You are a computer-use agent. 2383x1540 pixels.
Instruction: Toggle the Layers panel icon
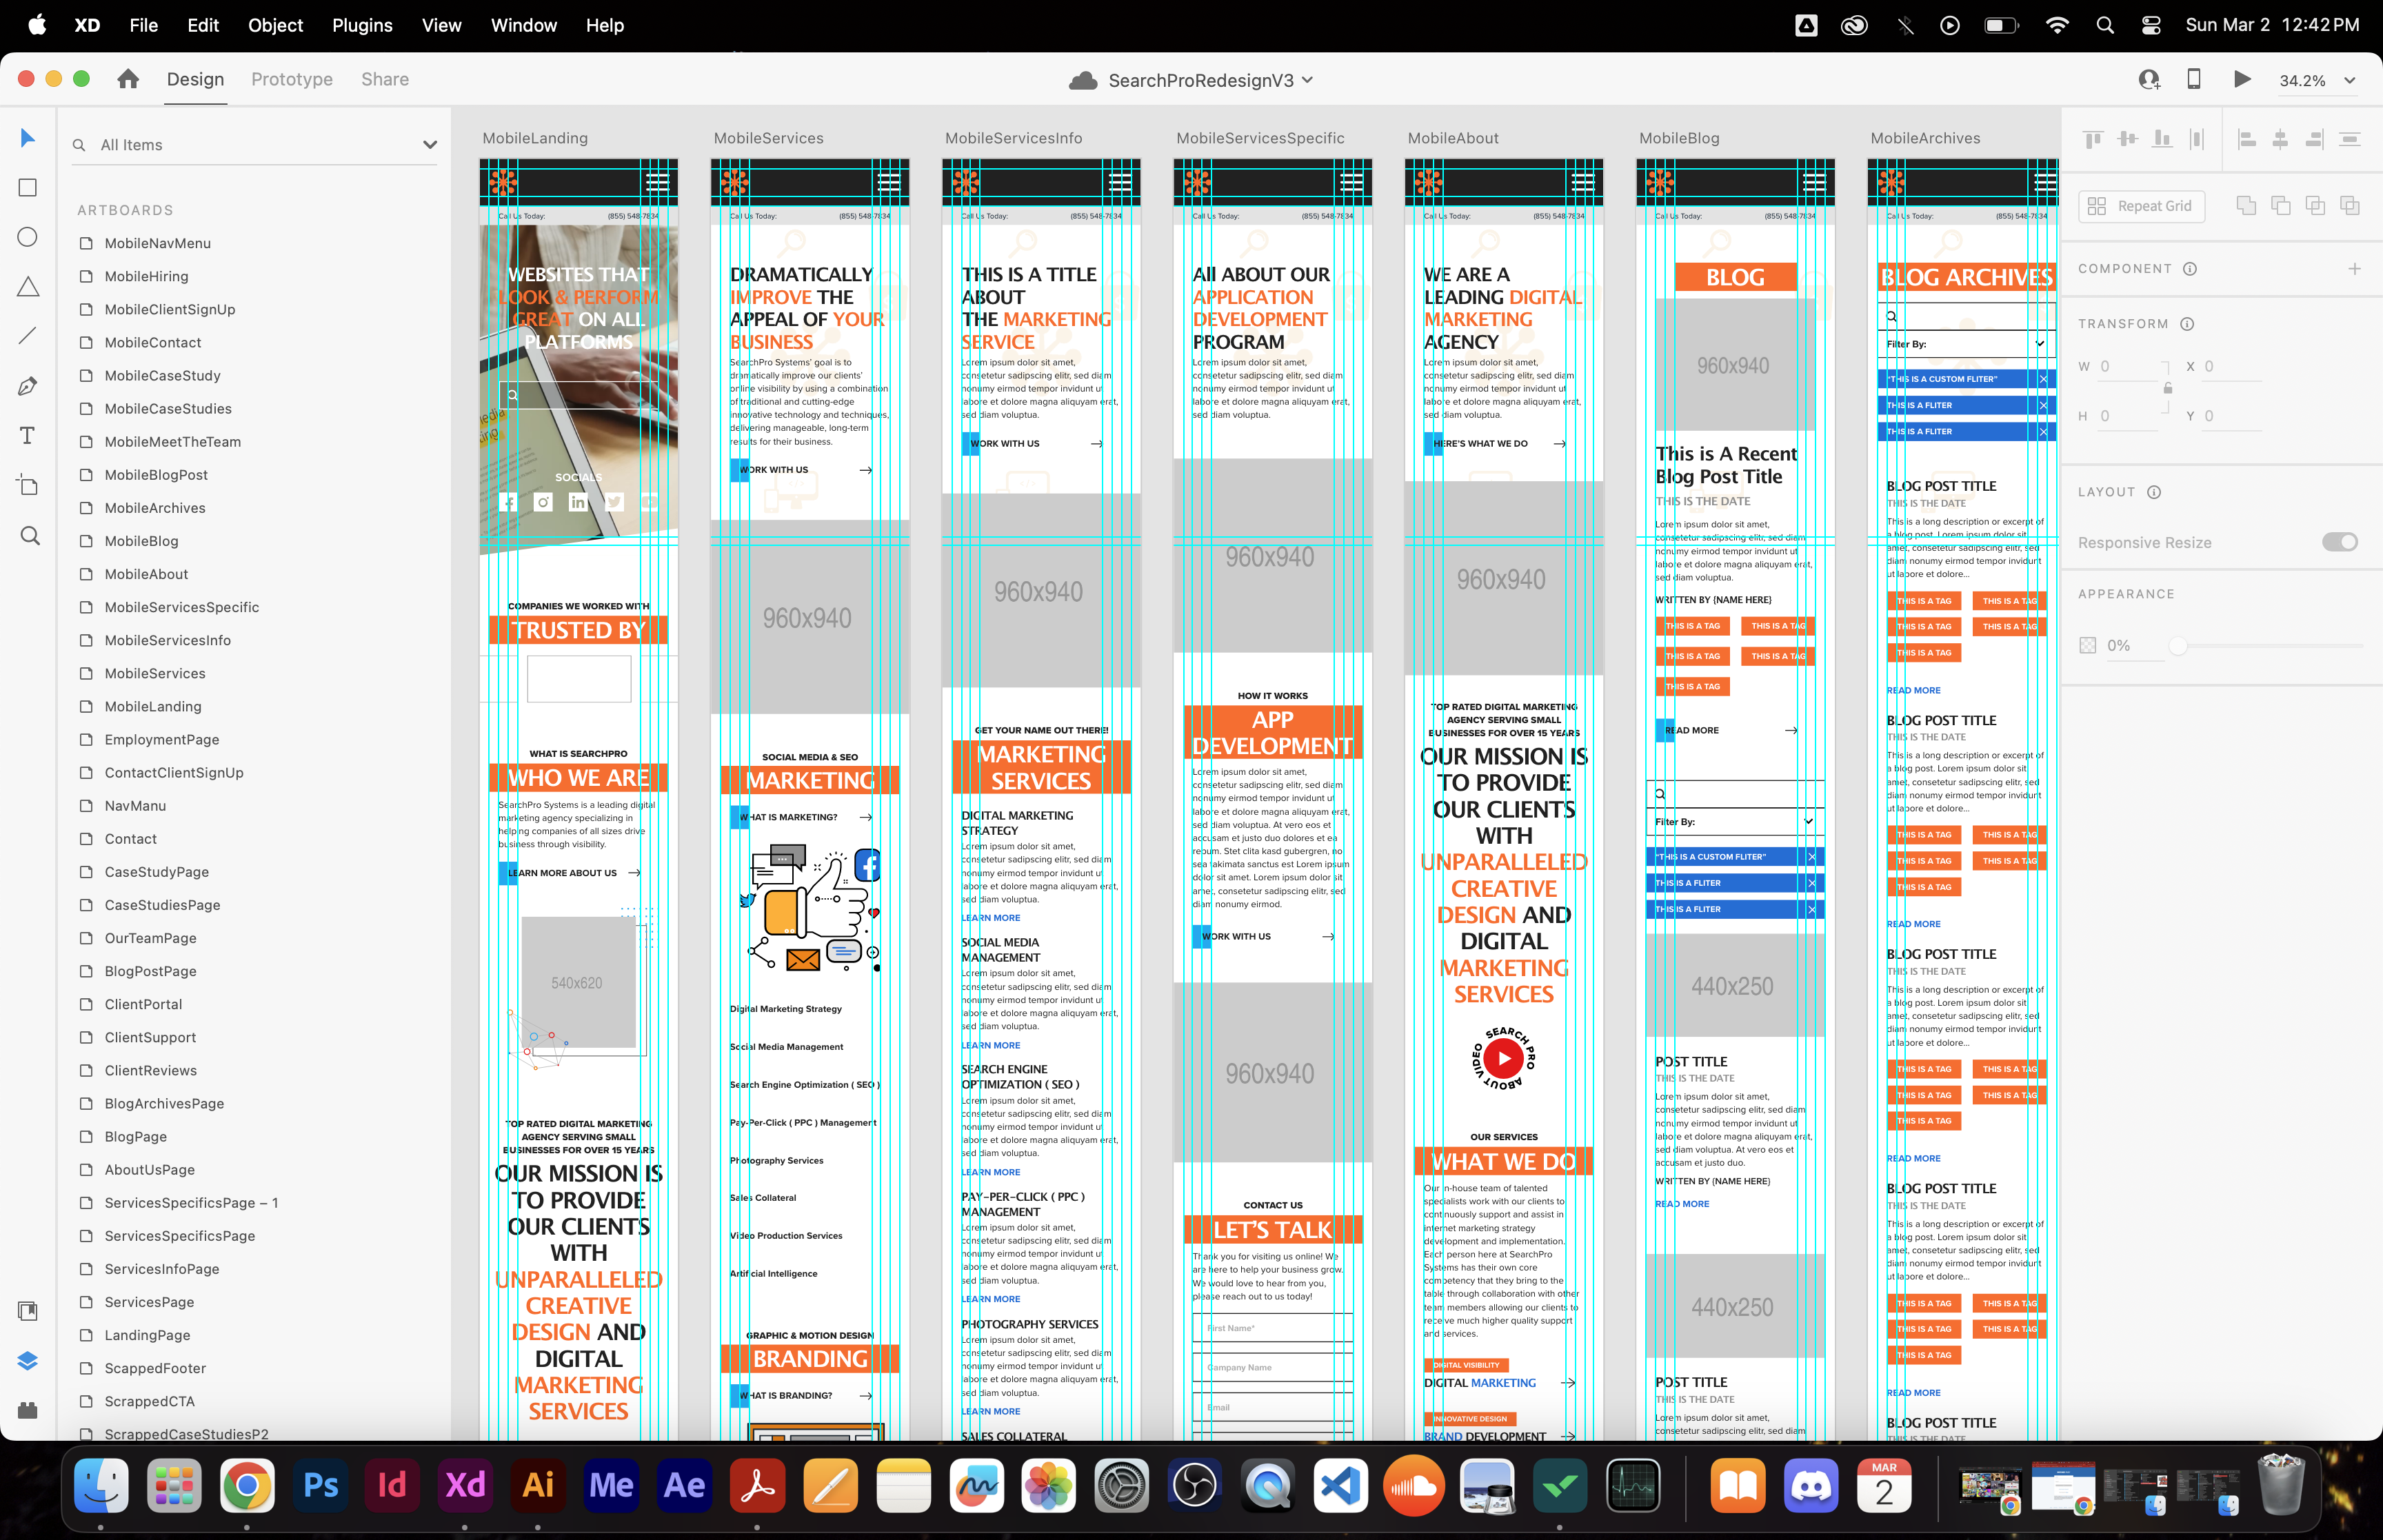[x=28, y=1360]
